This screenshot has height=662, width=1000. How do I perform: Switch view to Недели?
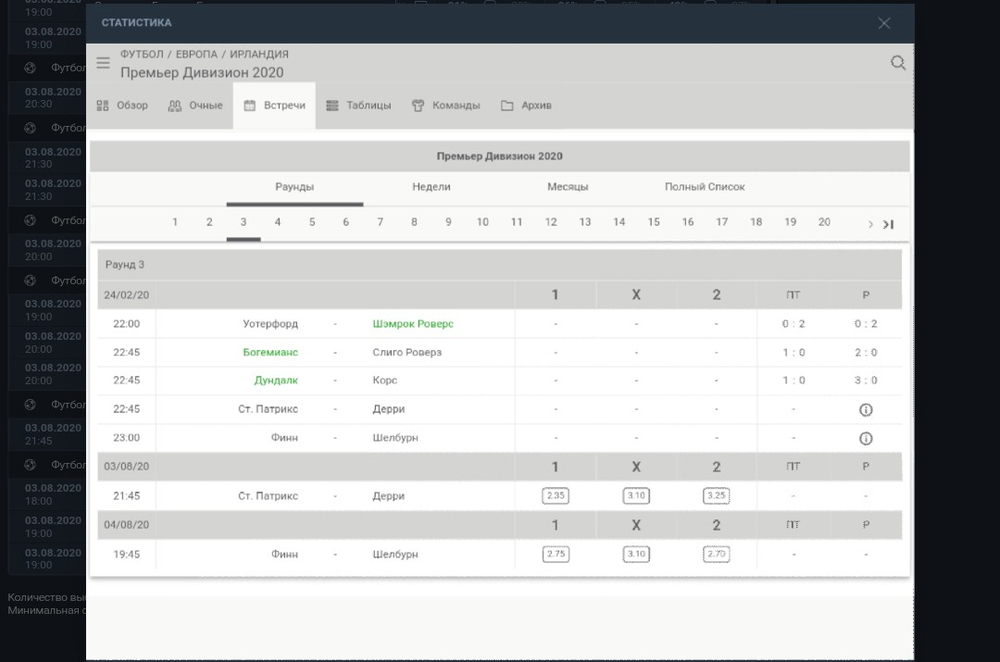click(431, 187)
